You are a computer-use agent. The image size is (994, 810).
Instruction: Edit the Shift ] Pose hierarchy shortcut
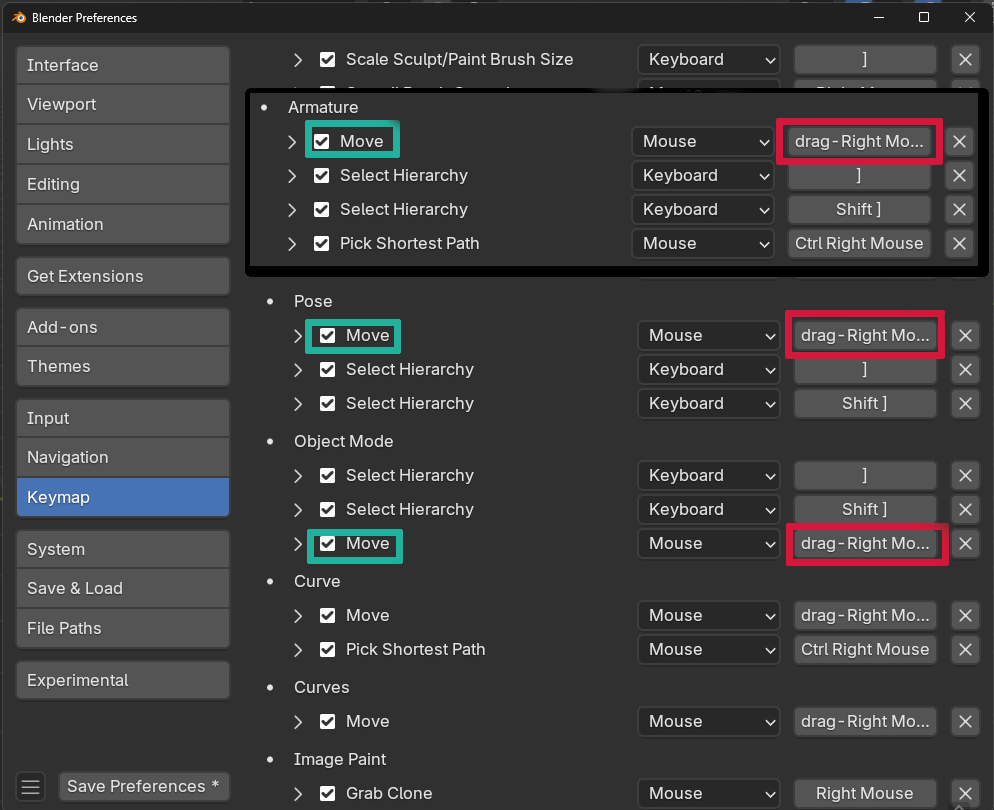click(864, 403)
